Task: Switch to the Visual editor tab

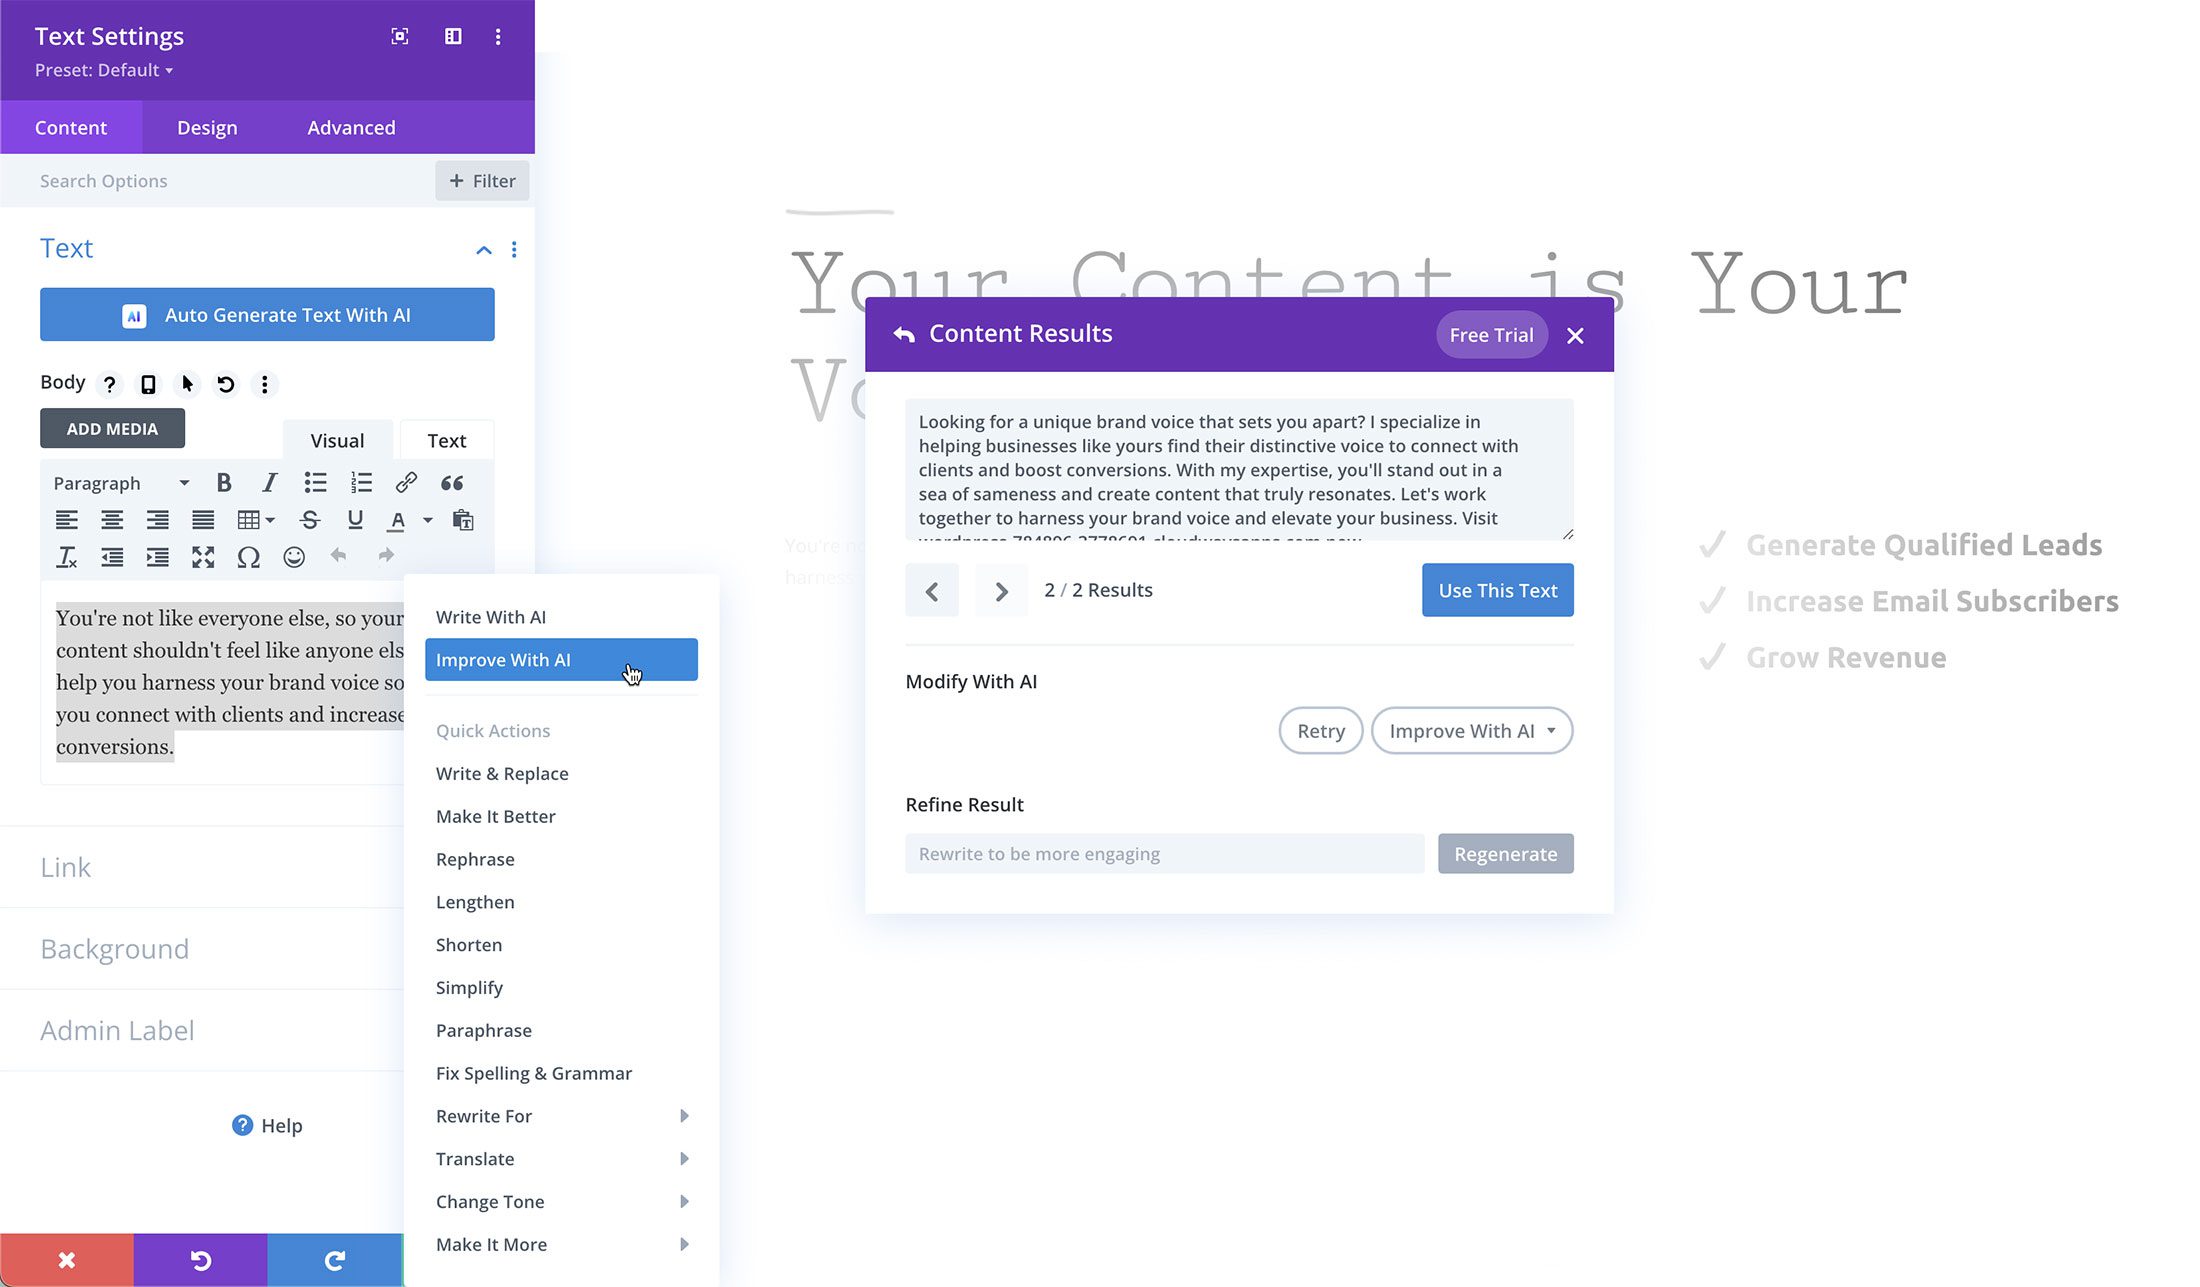Action: 337,440
